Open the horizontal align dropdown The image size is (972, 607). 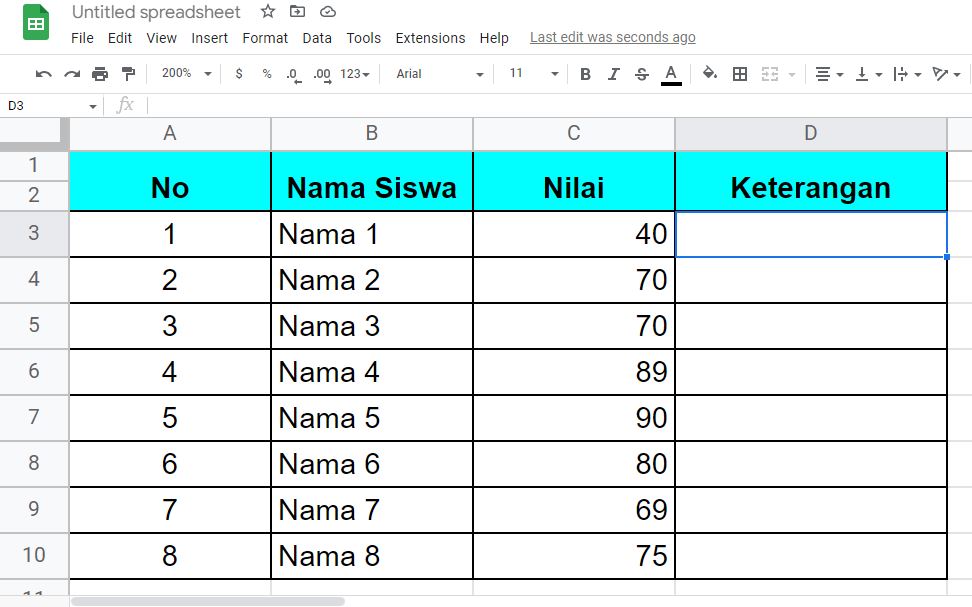(829, 74)
